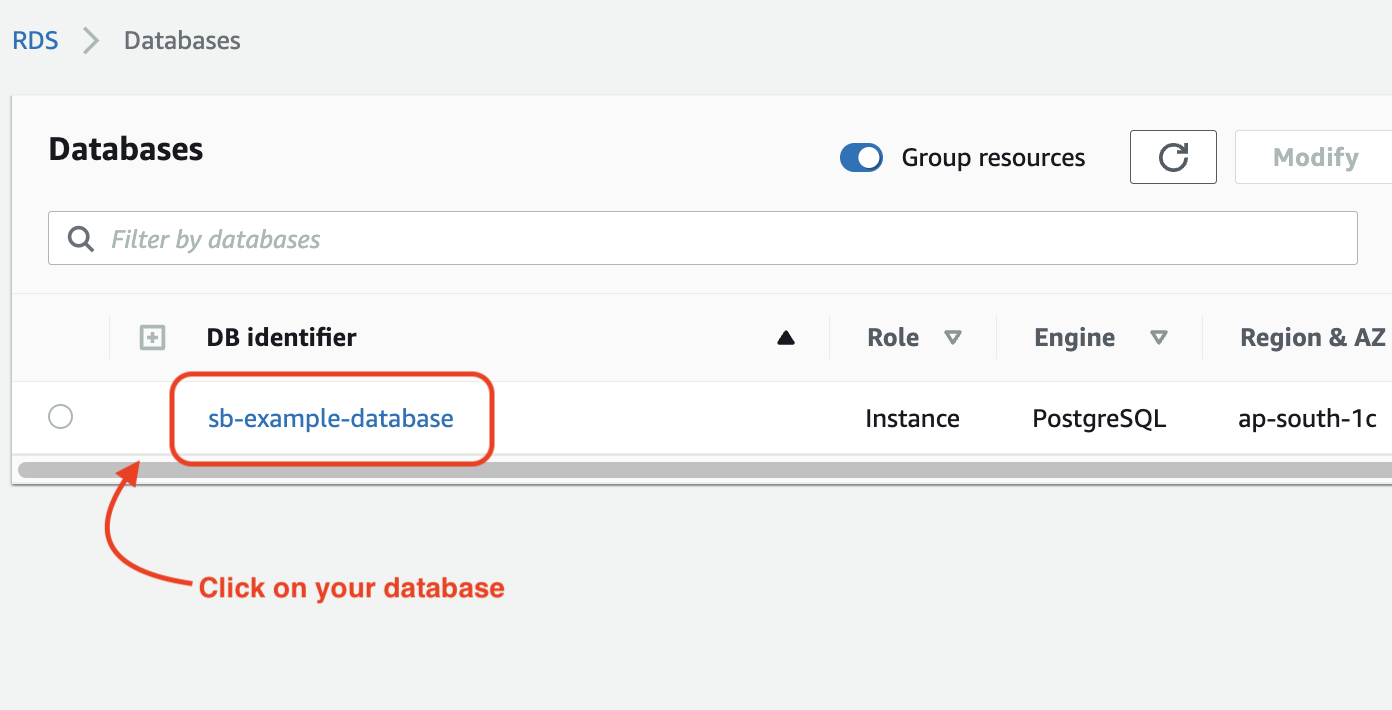Click the PostgreSQL engine cell
The height and width of the screenshot is (710, 1392).
(x=1099, y=418)
